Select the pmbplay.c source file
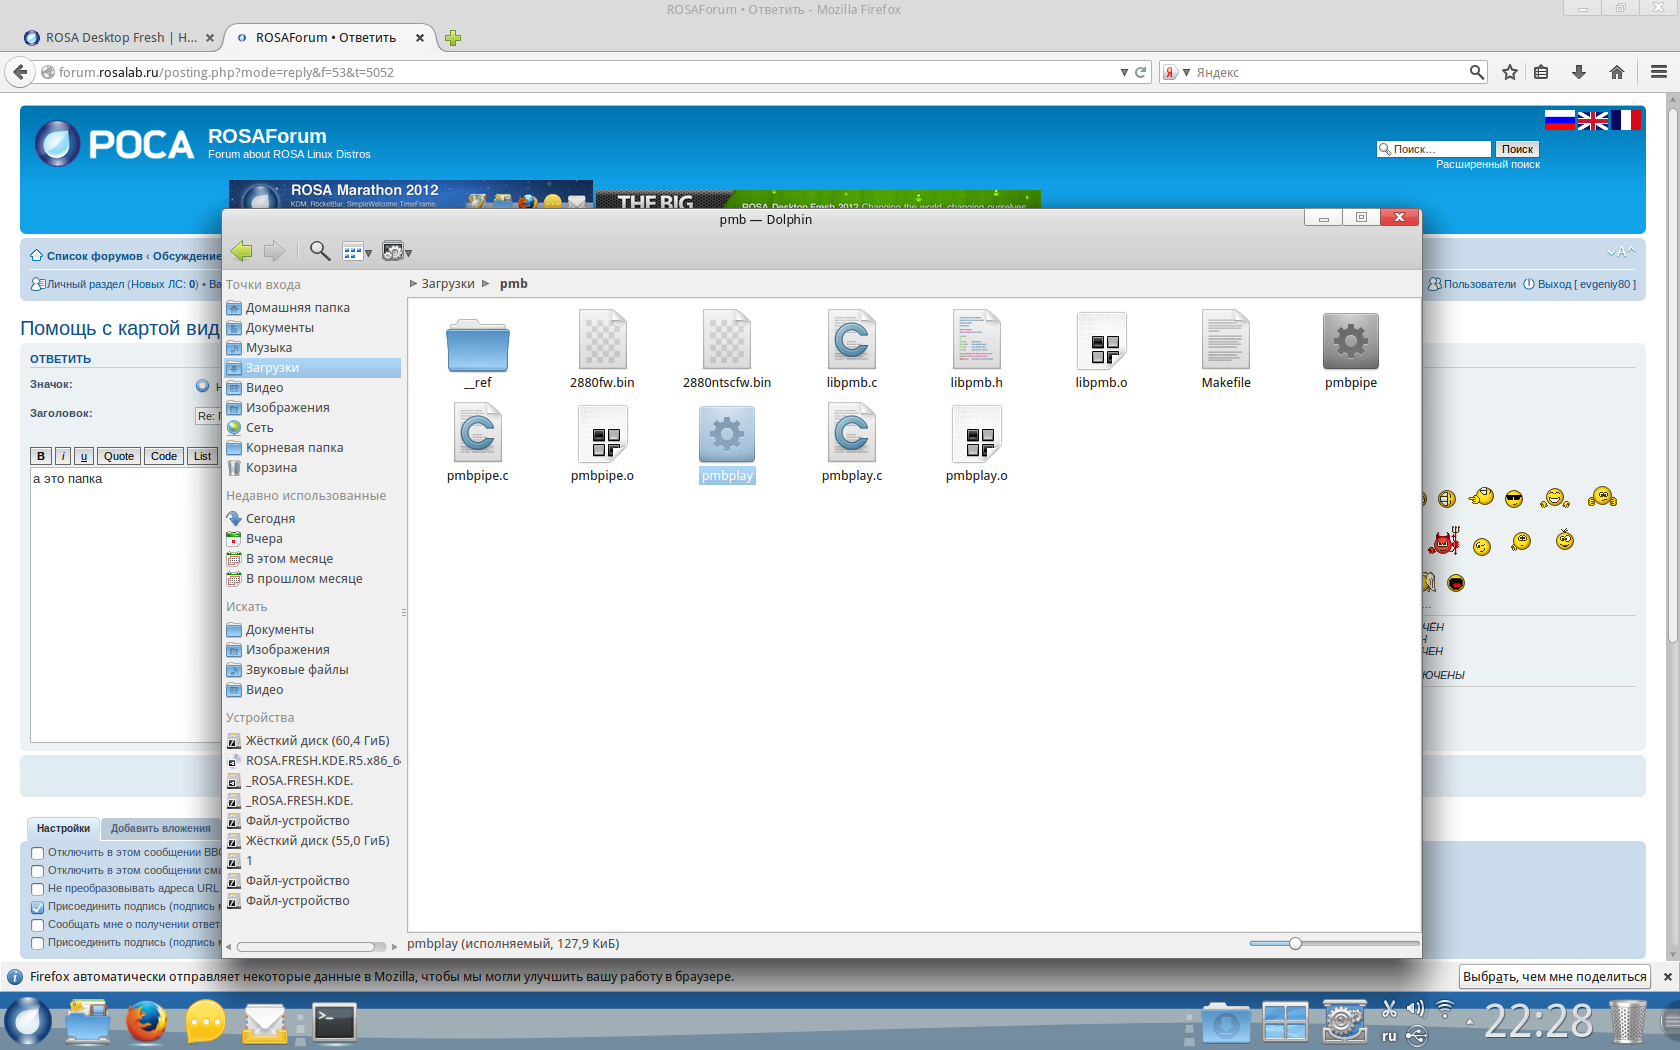 coord(852,445)
